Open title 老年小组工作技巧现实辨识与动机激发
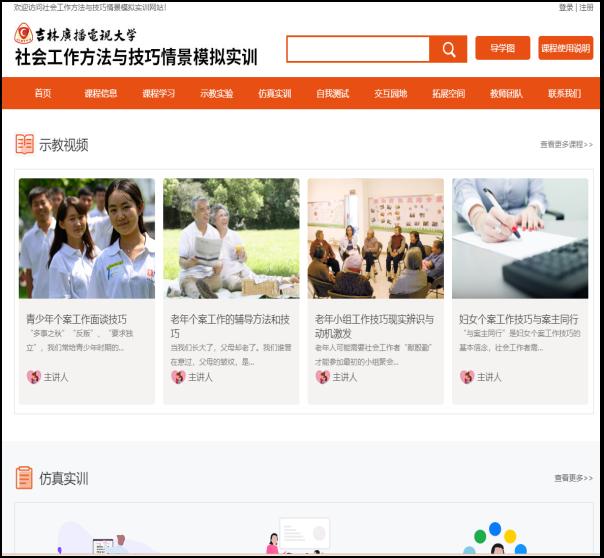The height and width of the screenshot is (558, 604). (374, 326)
